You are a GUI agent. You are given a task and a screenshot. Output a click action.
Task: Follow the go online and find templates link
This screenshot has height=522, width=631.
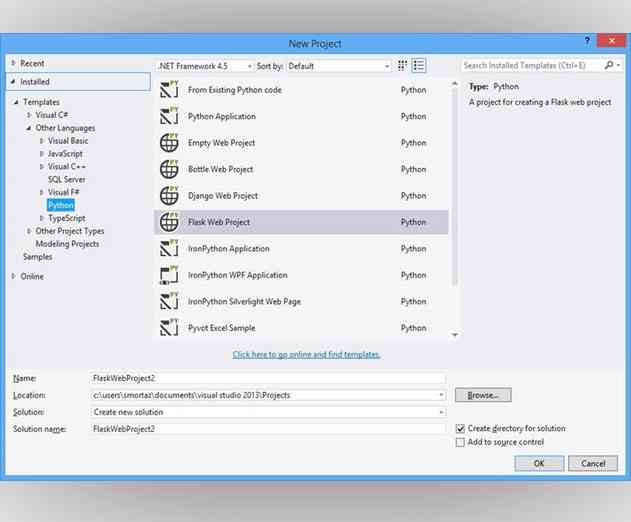pyautogui.click(x=306, y=355)
